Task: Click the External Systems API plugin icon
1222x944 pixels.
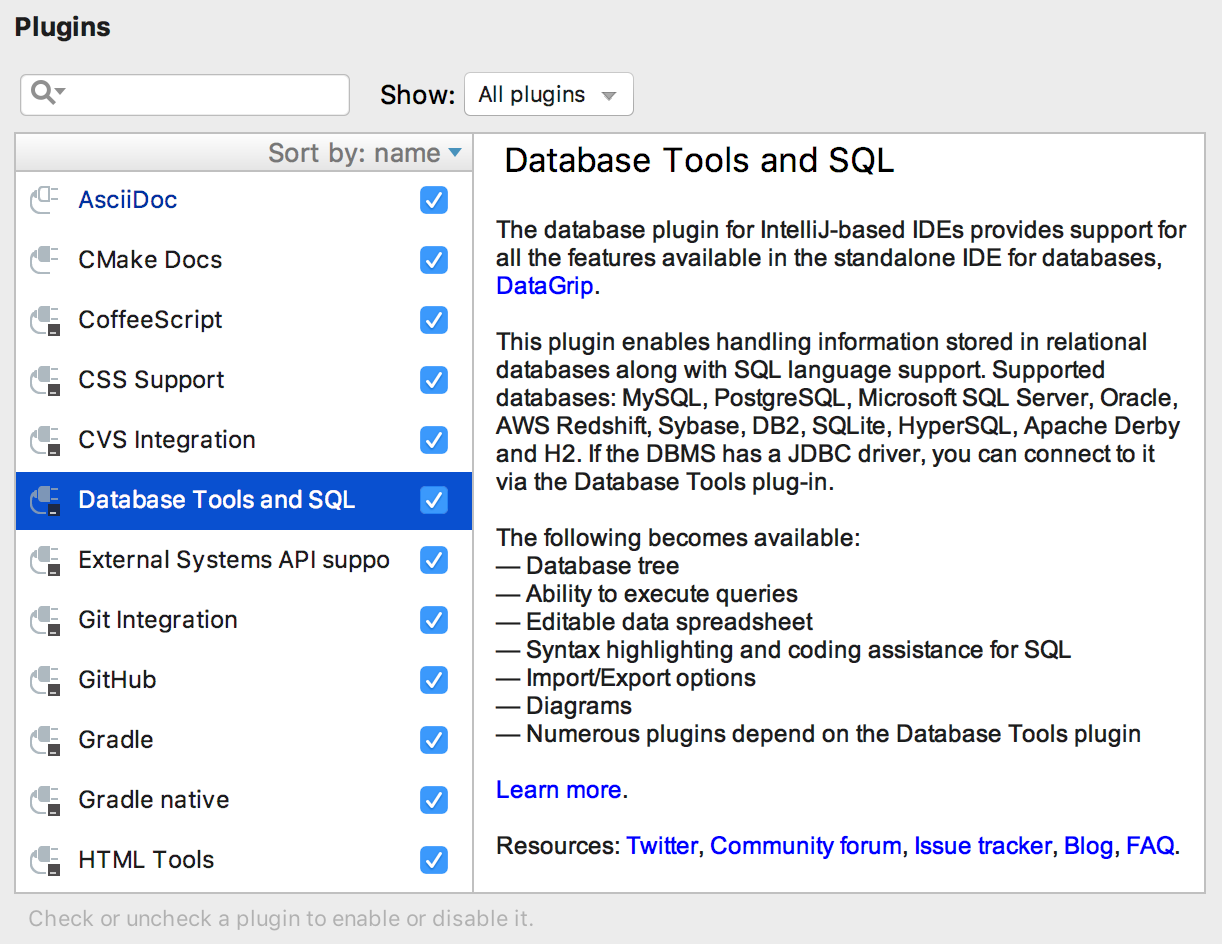Action: tap(45, 560)
